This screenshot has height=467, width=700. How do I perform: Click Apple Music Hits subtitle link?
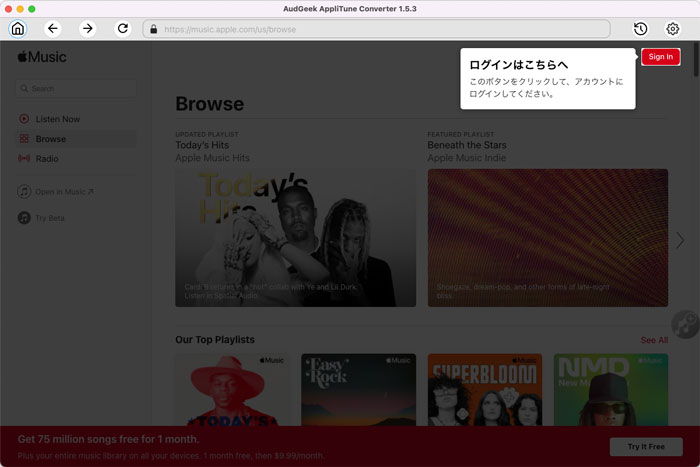(212, 158)
